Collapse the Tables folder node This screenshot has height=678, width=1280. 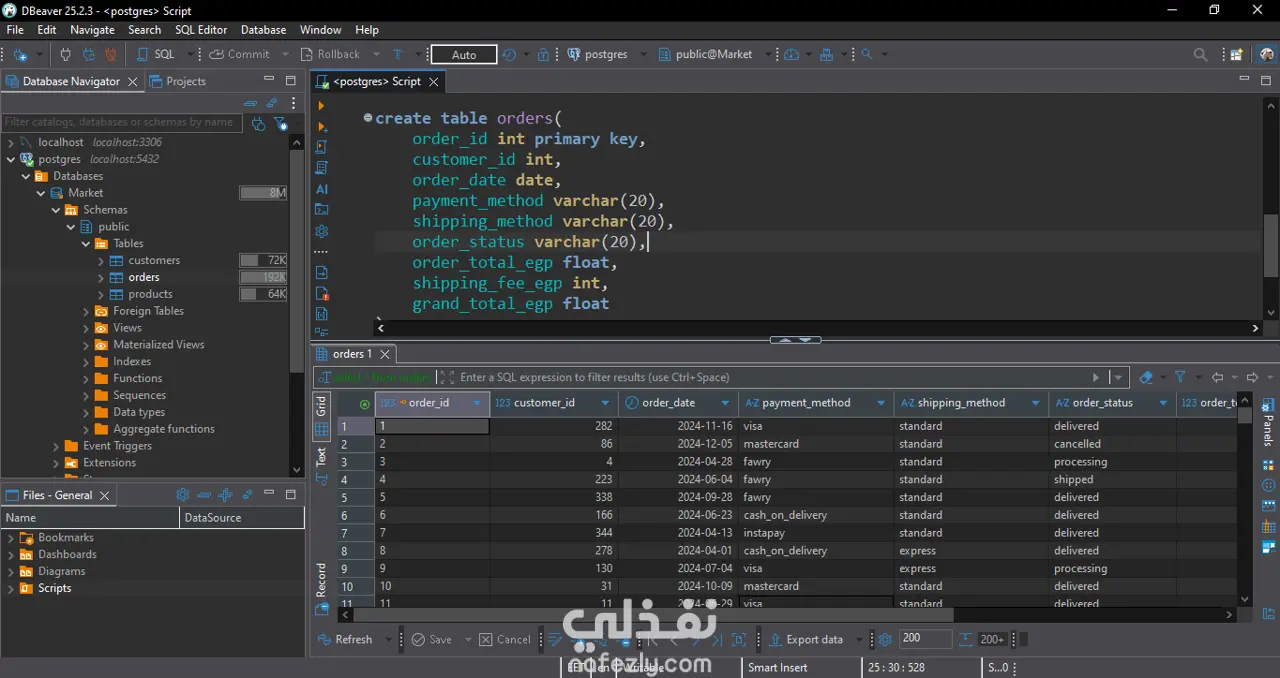pos(86,243)
